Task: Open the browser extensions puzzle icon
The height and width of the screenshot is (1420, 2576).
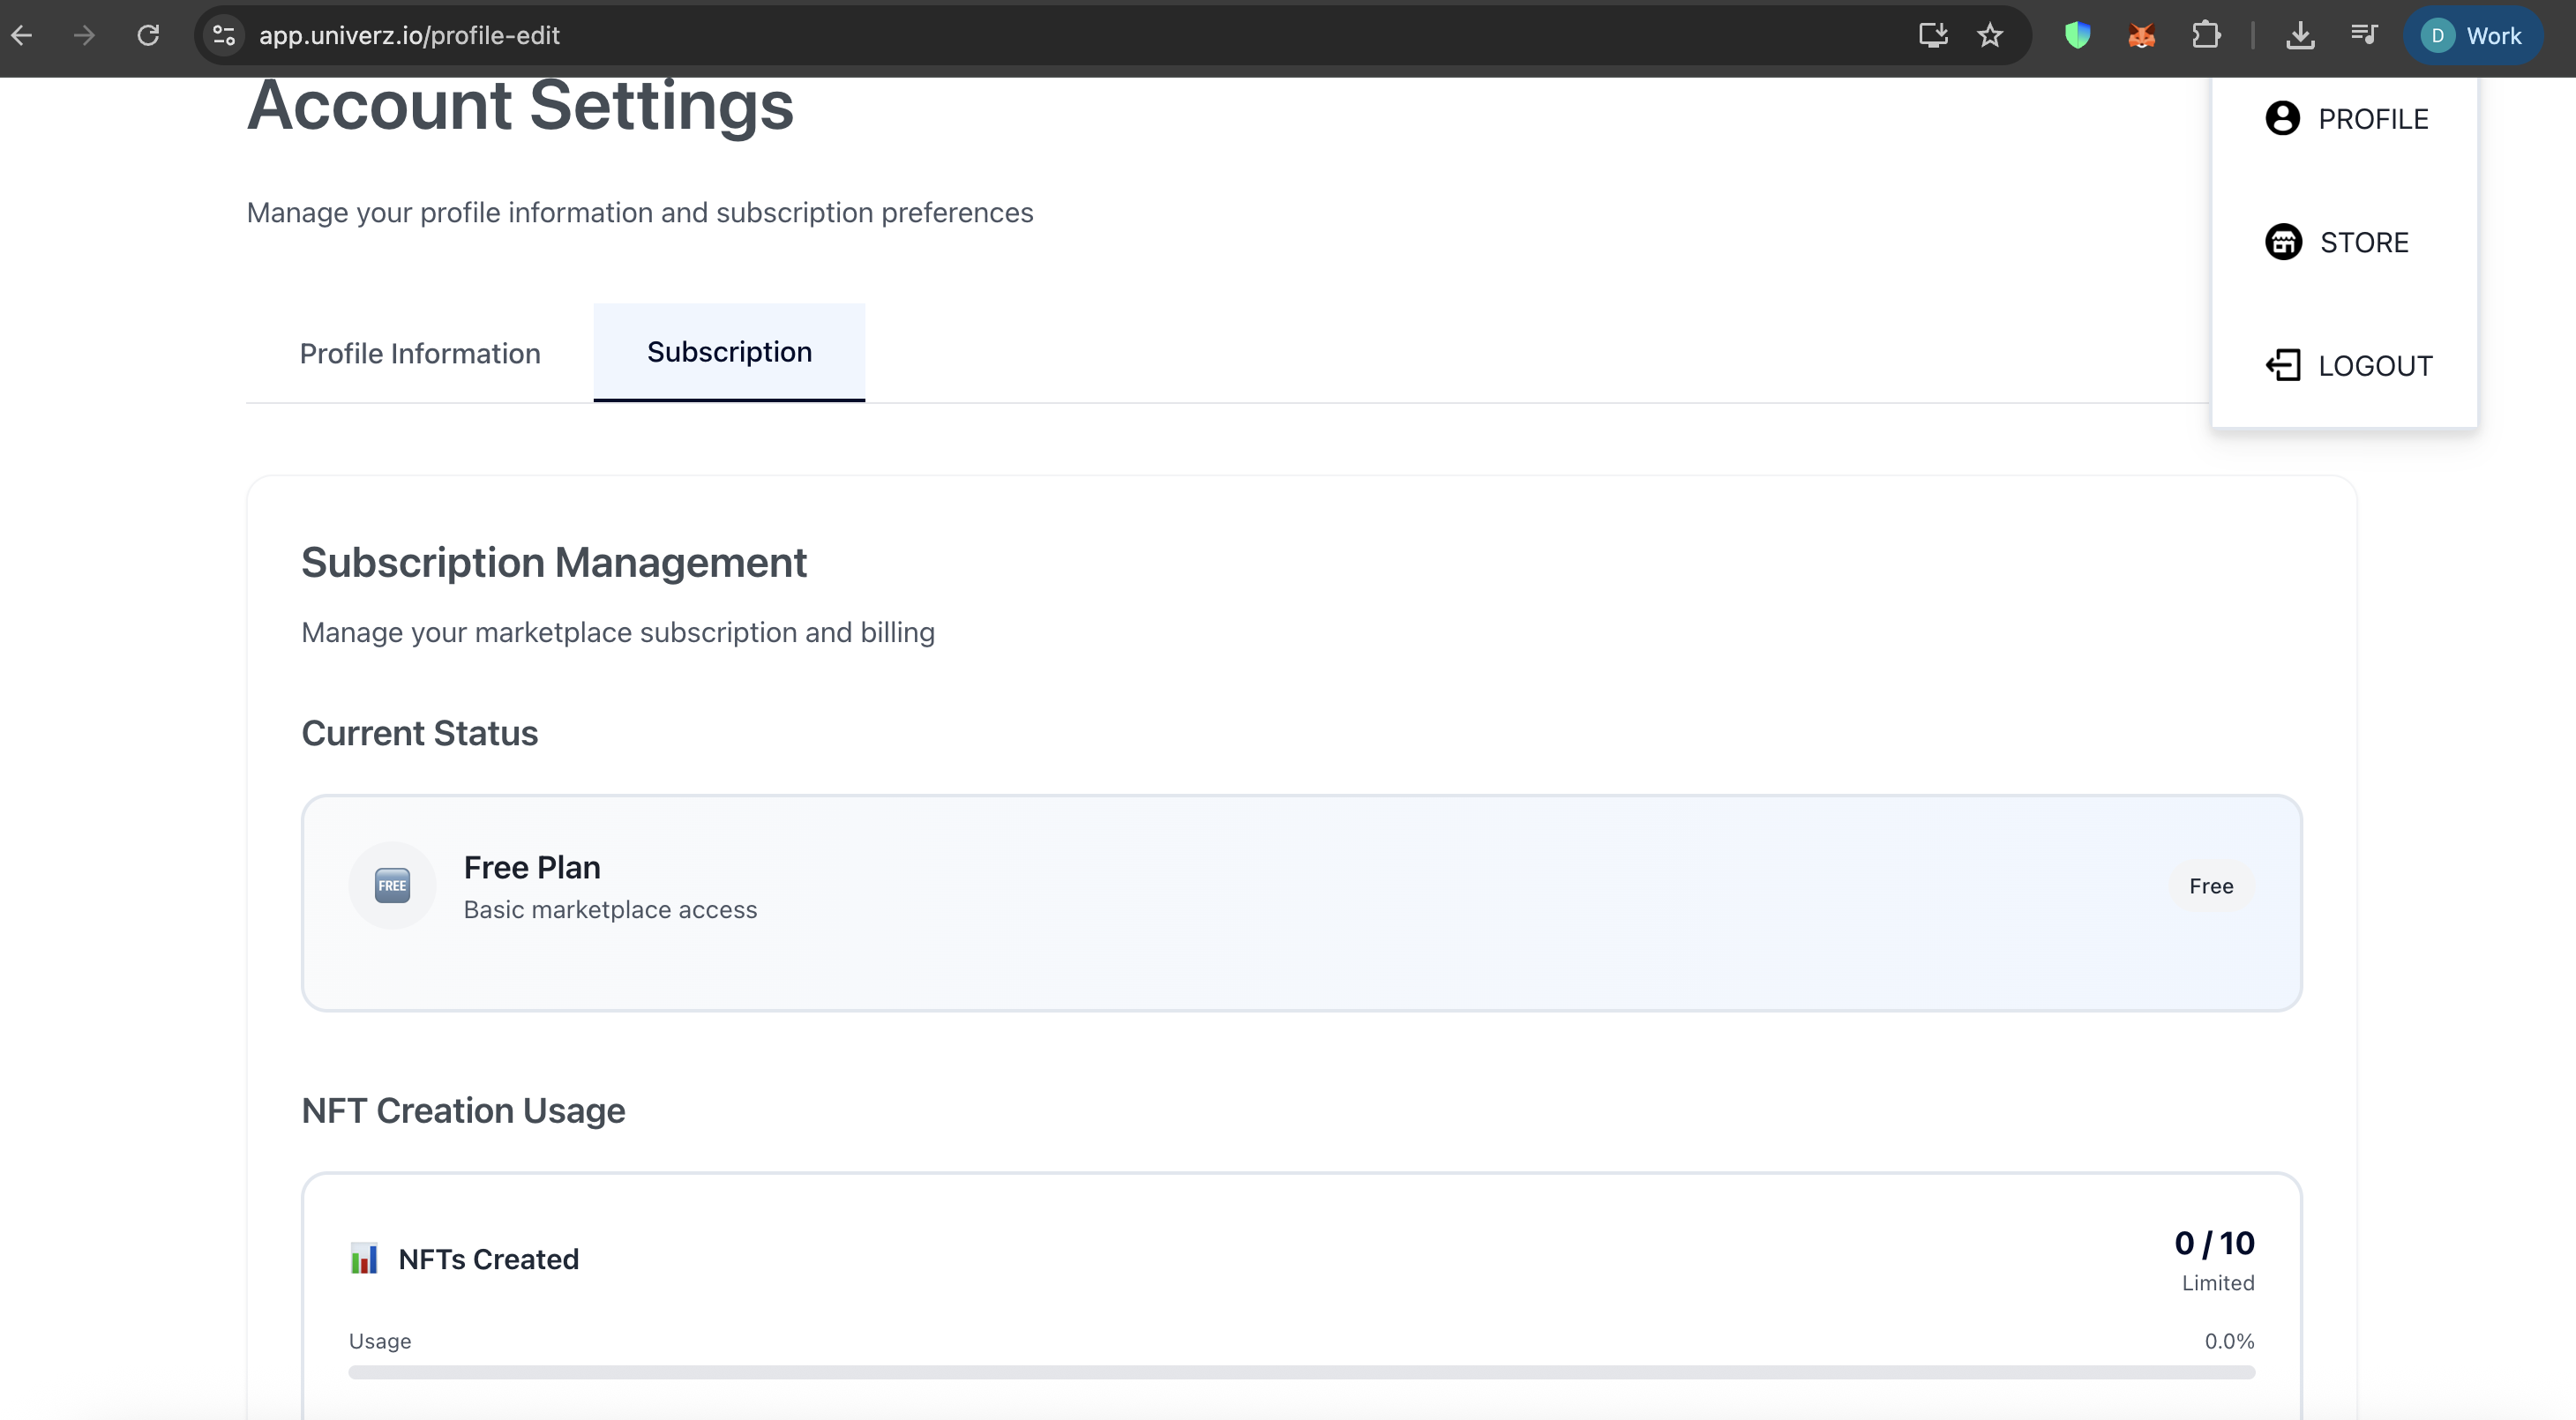Action: point(2205,36)
